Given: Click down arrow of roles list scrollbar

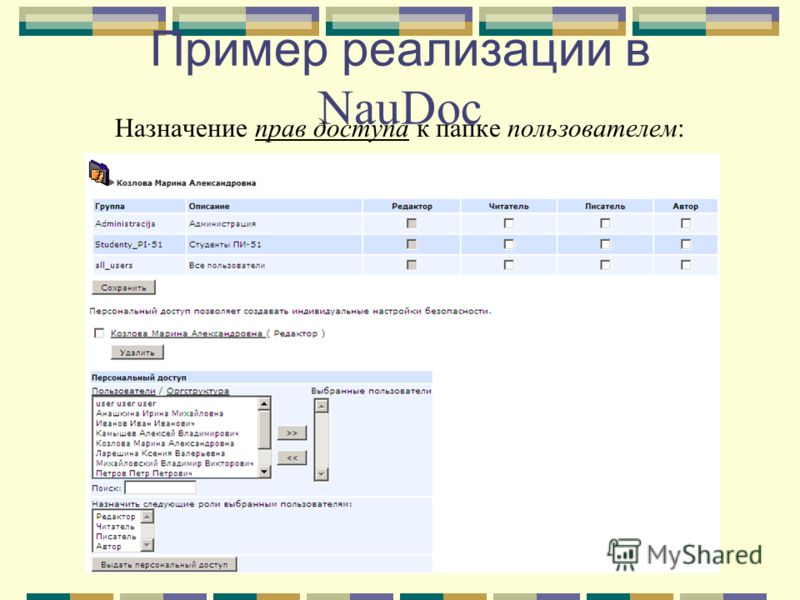Looking at the screenshot, I should click(x=147, y=545).
